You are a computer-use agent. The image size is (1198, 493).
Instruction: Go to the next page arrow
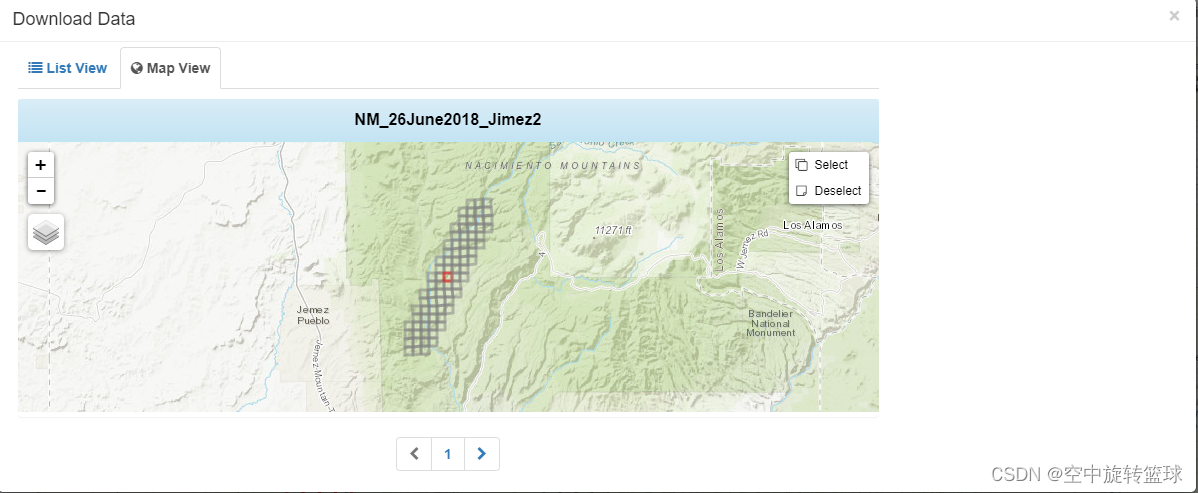pyautogui.click(x=481, y=454)
